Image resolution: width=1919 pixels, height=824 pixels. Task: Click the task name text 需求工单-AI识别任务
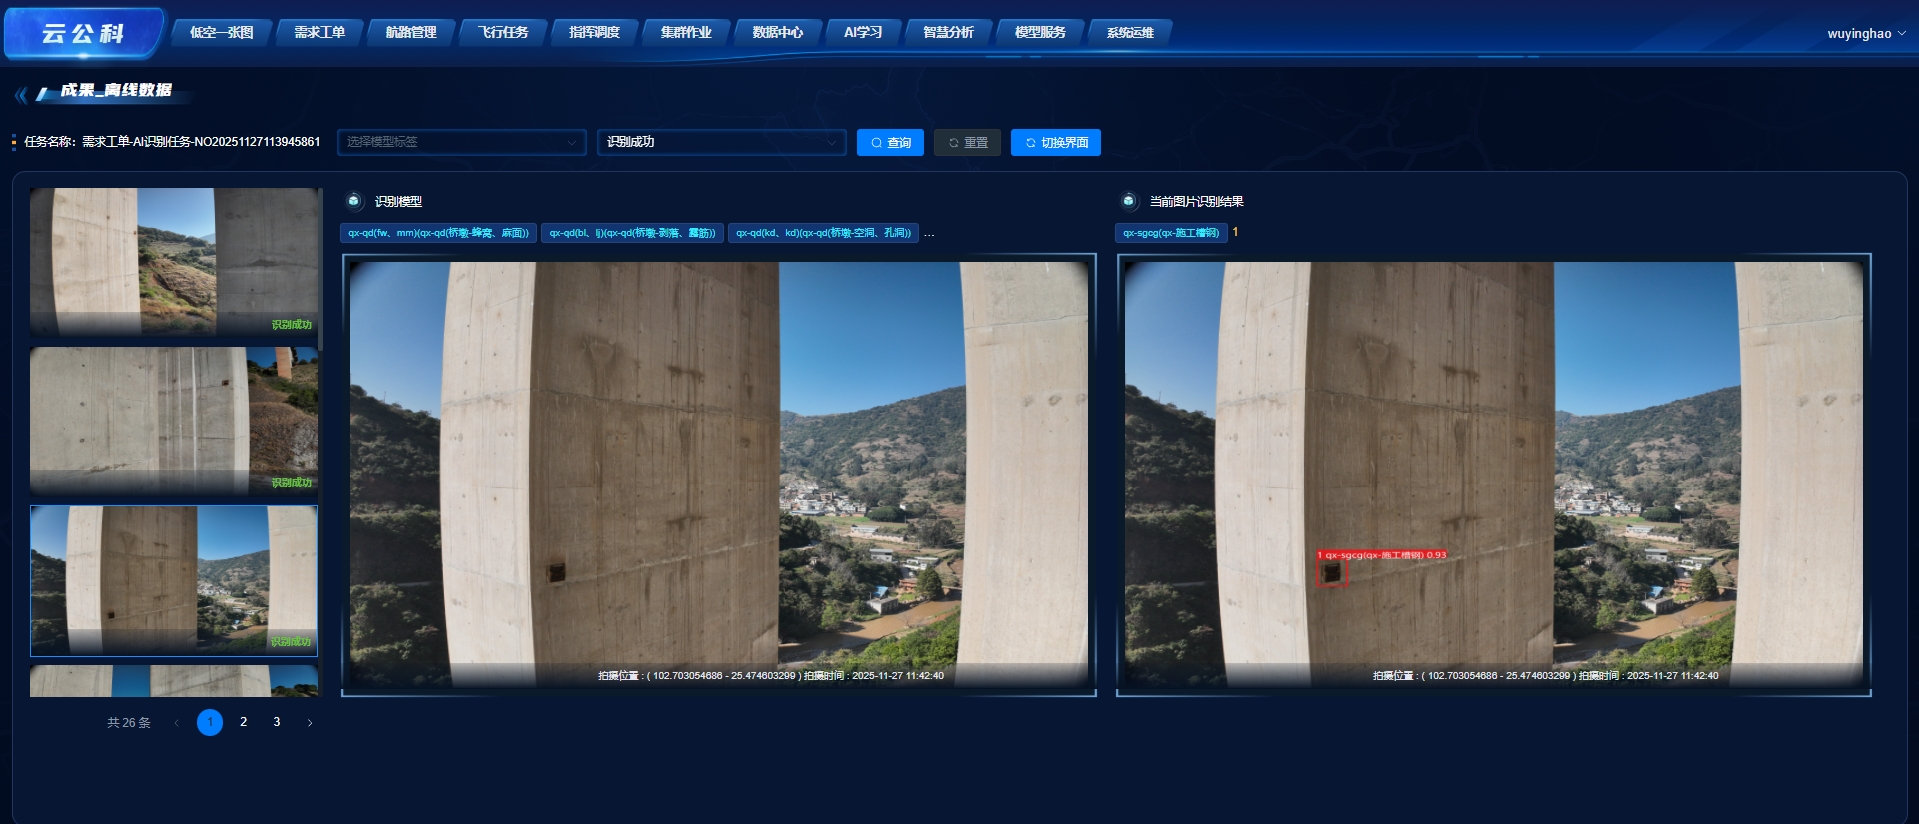(201, 142)
